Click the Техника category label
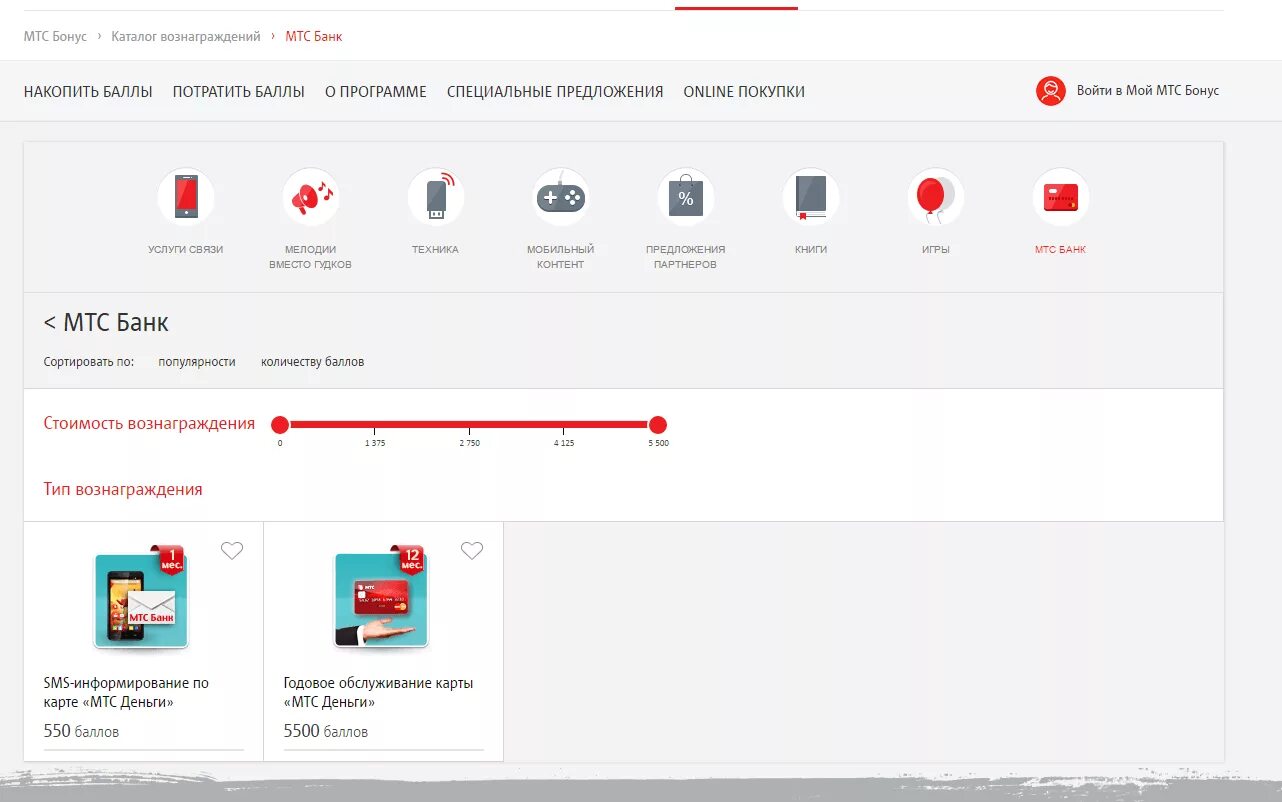 (x=436, y=250)
